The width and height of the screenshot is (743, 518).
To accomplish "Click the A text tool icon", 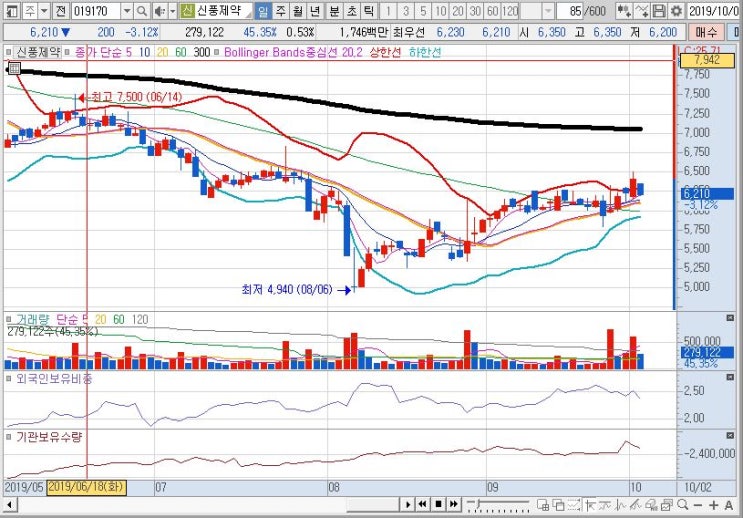I will click(728, 505).
